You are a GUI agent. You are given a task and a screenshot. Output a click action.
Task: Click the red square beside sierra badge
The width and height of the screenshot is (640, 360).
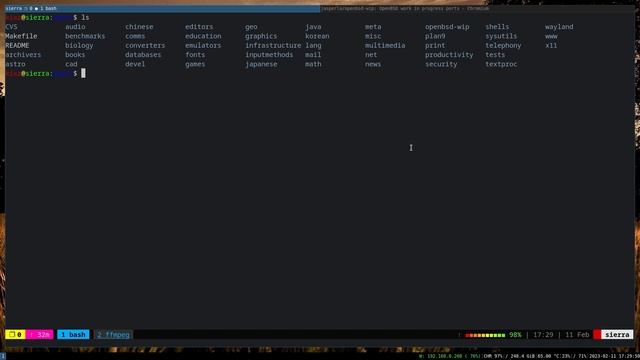click(597, 335)
